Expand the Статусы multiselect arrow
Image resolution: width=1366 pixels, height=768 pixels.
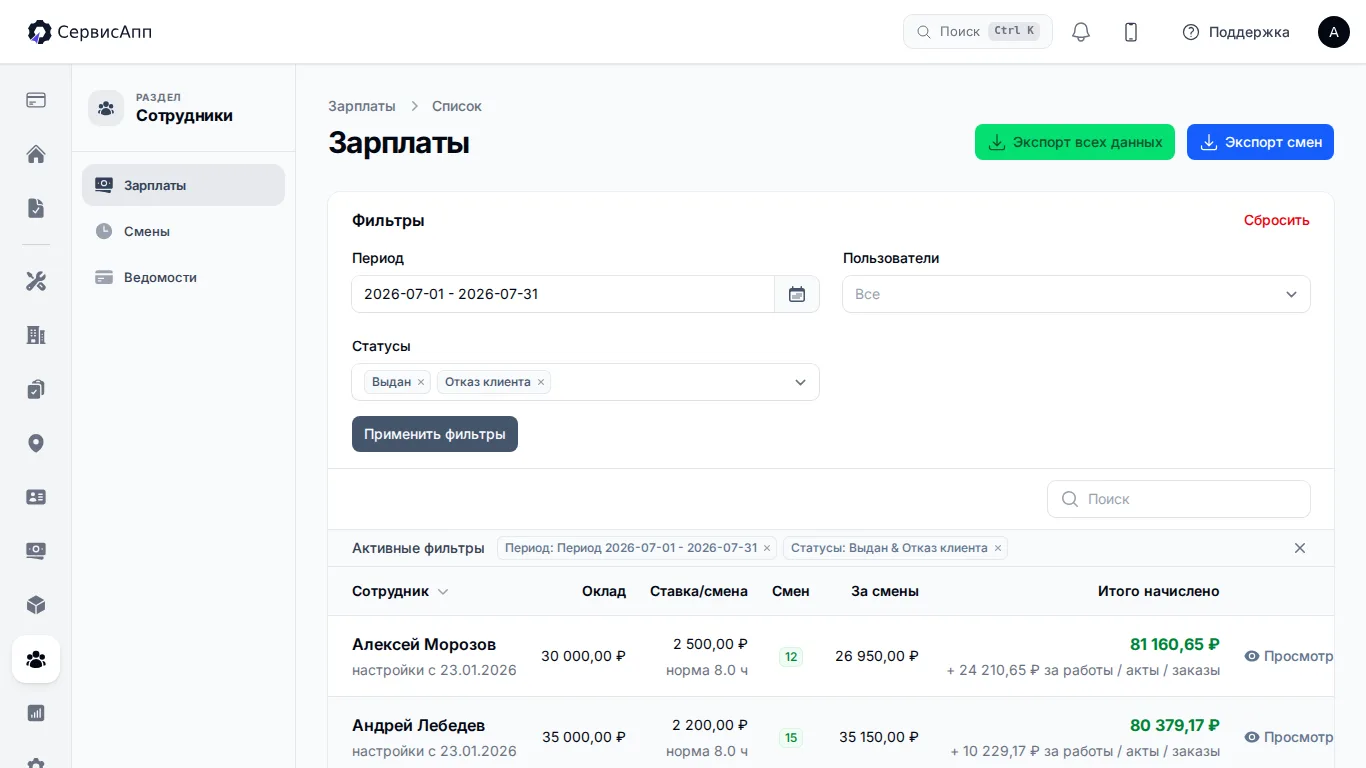(800, 382)
